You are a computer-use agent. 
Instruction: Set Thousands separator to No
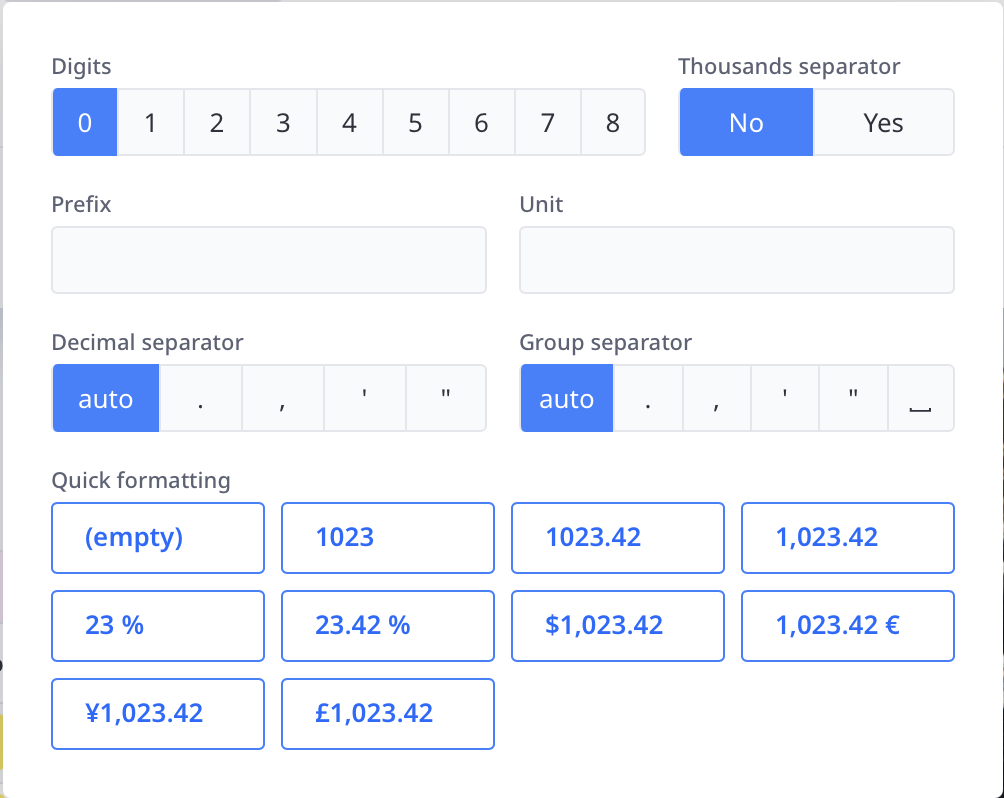[x=746, y=123]
